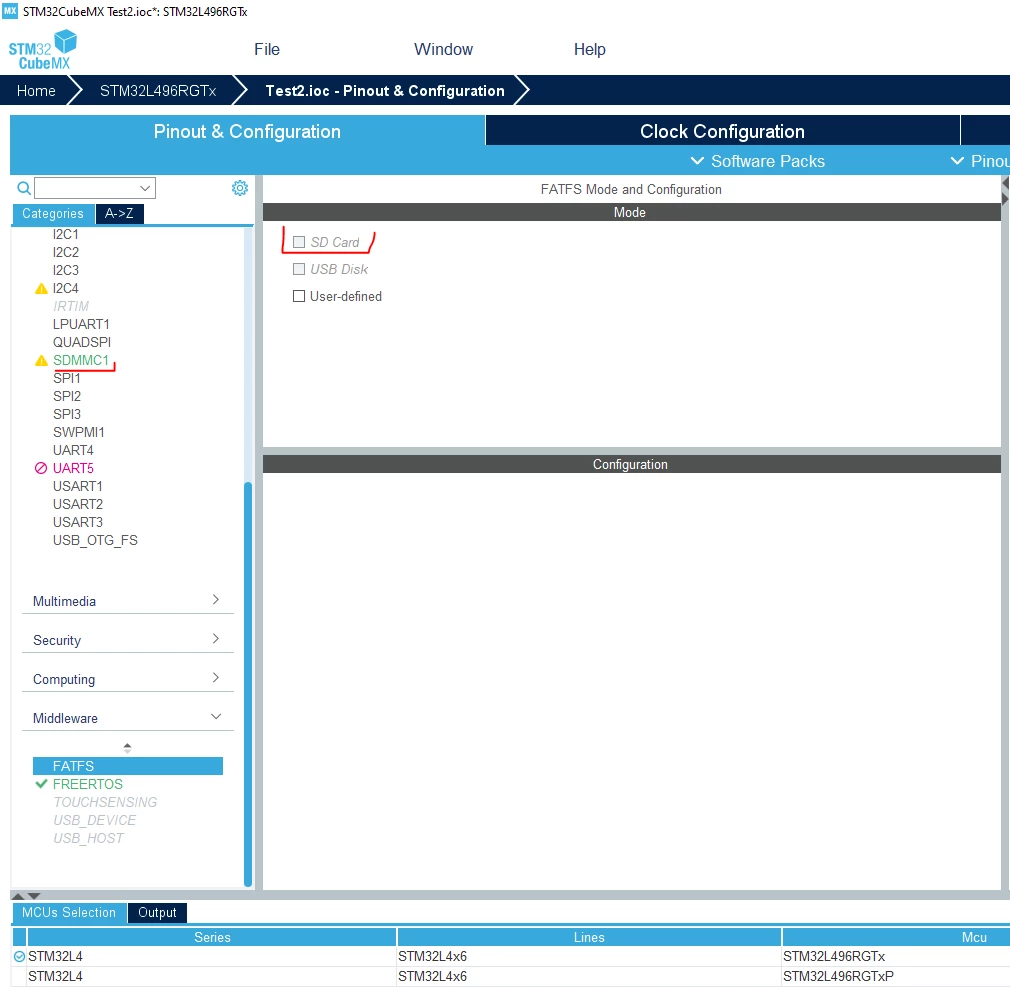
Task: Select the I2C4 peripheral
Action: coord(66,289)
